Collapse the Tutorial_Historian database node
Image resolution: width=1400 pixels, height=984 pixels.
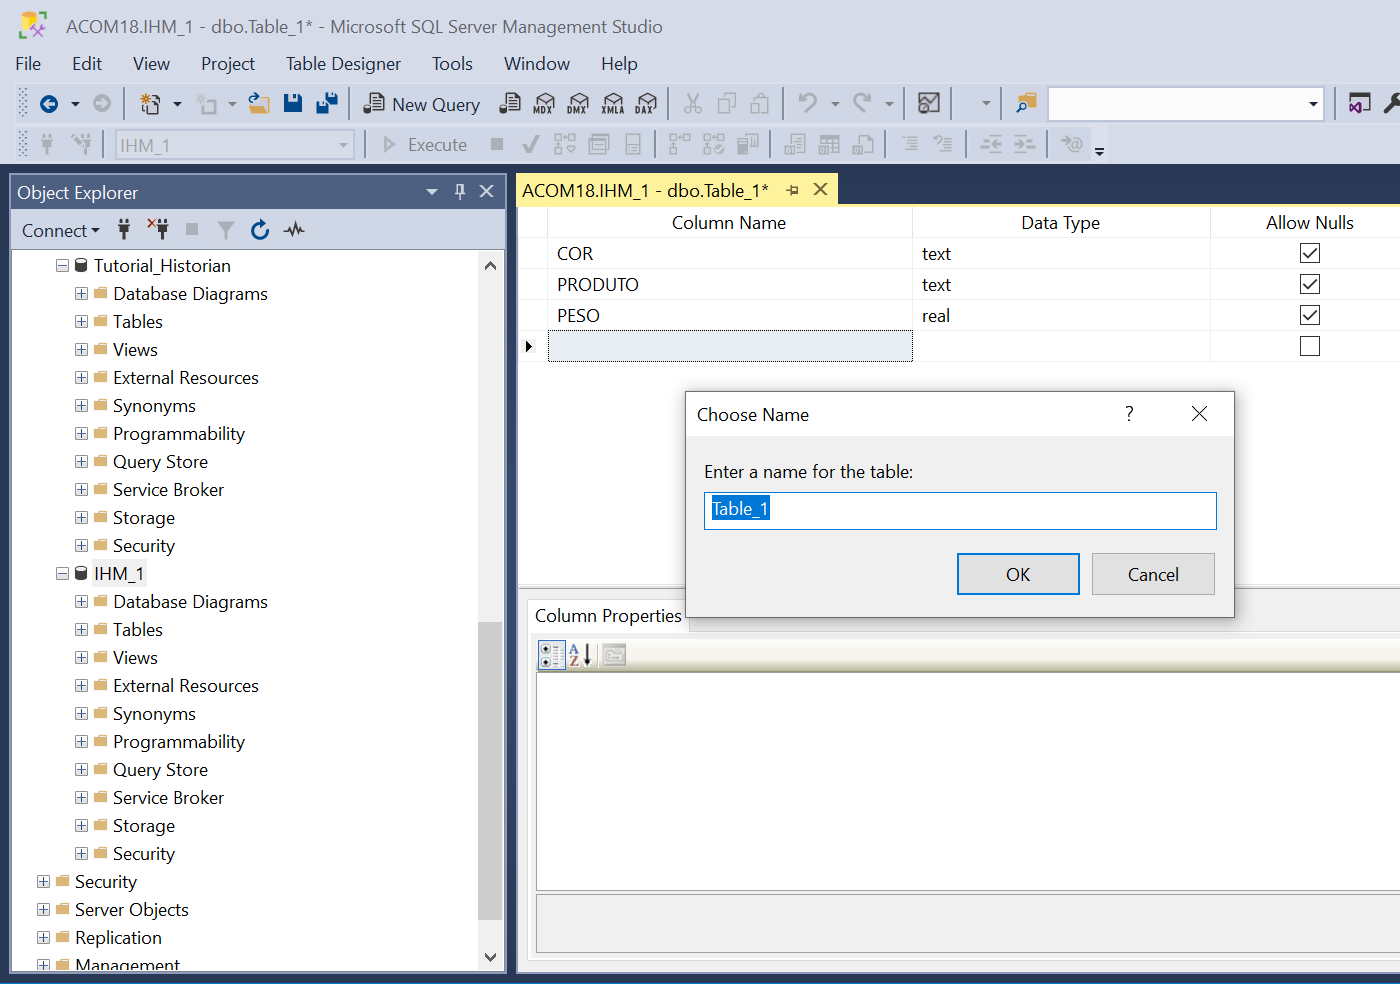[x=62, y=265]
